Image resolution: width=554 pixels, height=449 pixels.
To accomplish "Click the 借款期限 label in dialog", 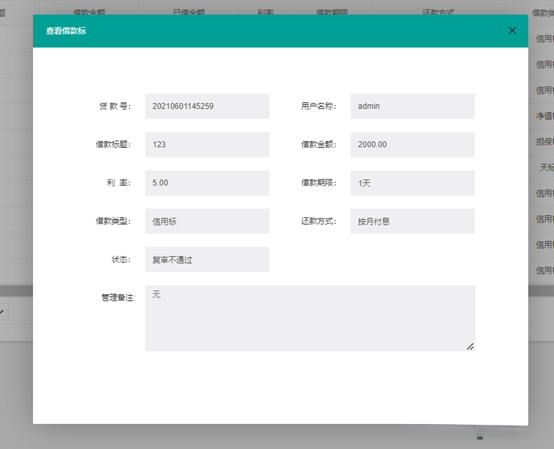I will [x=319, y=183].
